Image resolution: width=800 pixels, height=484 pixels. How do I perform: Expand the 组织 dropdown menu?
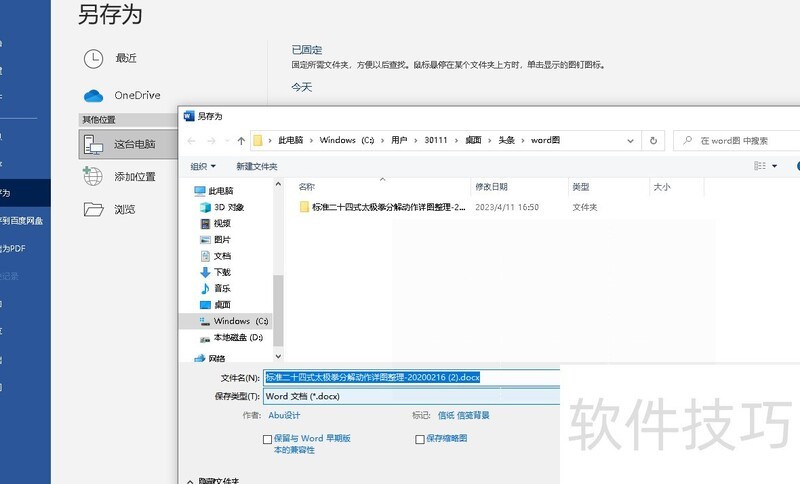pos(203,166)
